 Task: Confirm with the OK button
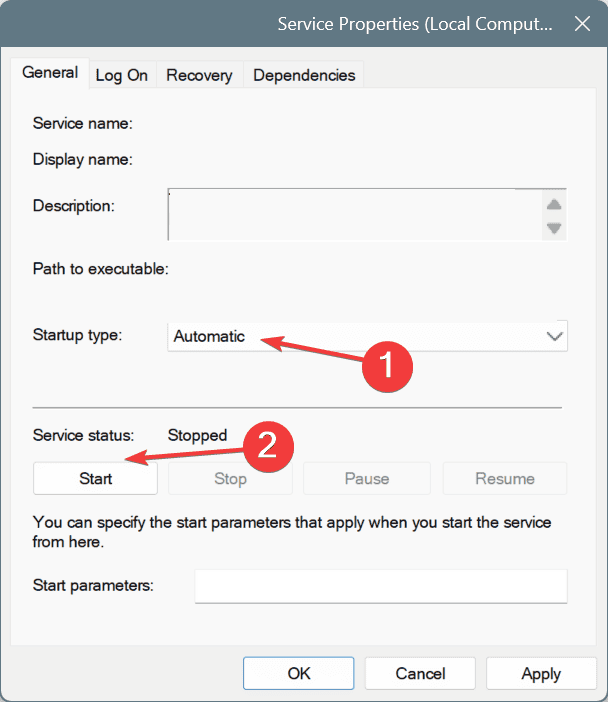pos(299,673)
